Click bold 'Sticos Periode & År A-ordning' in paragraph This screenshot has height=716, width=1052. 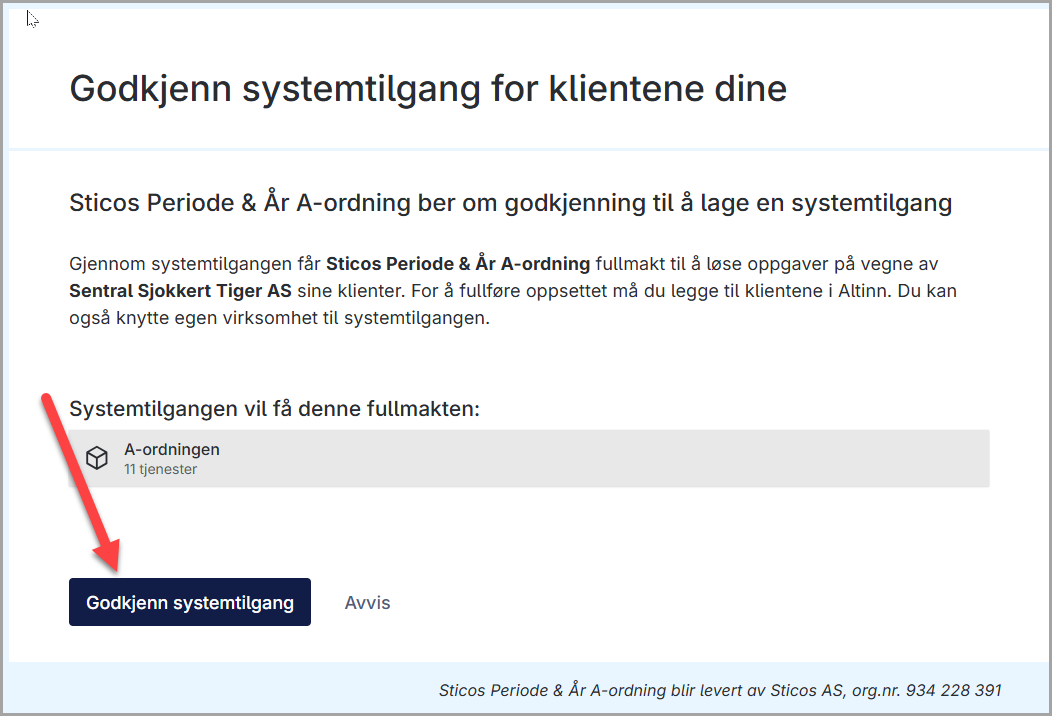[458, 264]
